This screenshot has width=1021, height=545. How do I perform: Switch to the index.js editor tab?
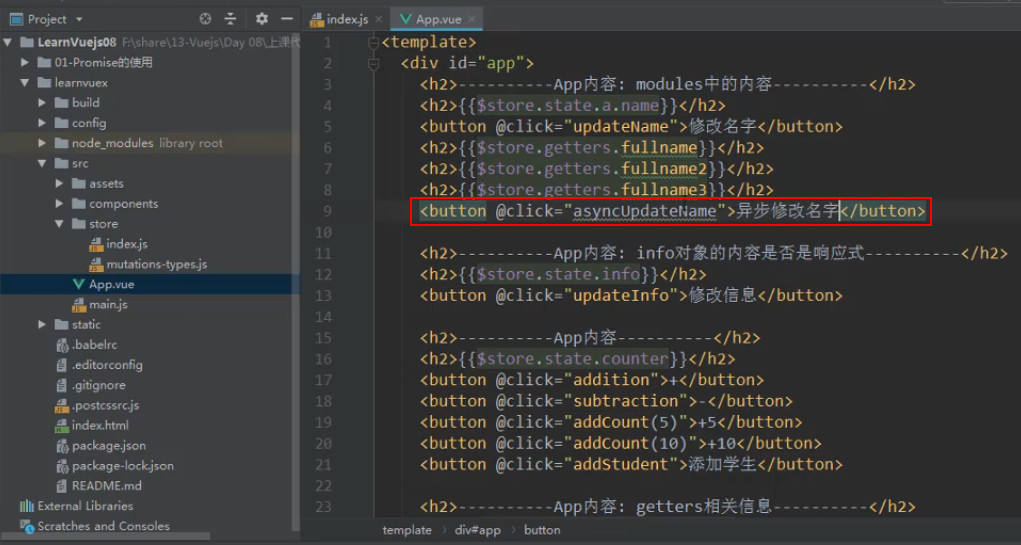pyautogui.click(x=347, y=19)
